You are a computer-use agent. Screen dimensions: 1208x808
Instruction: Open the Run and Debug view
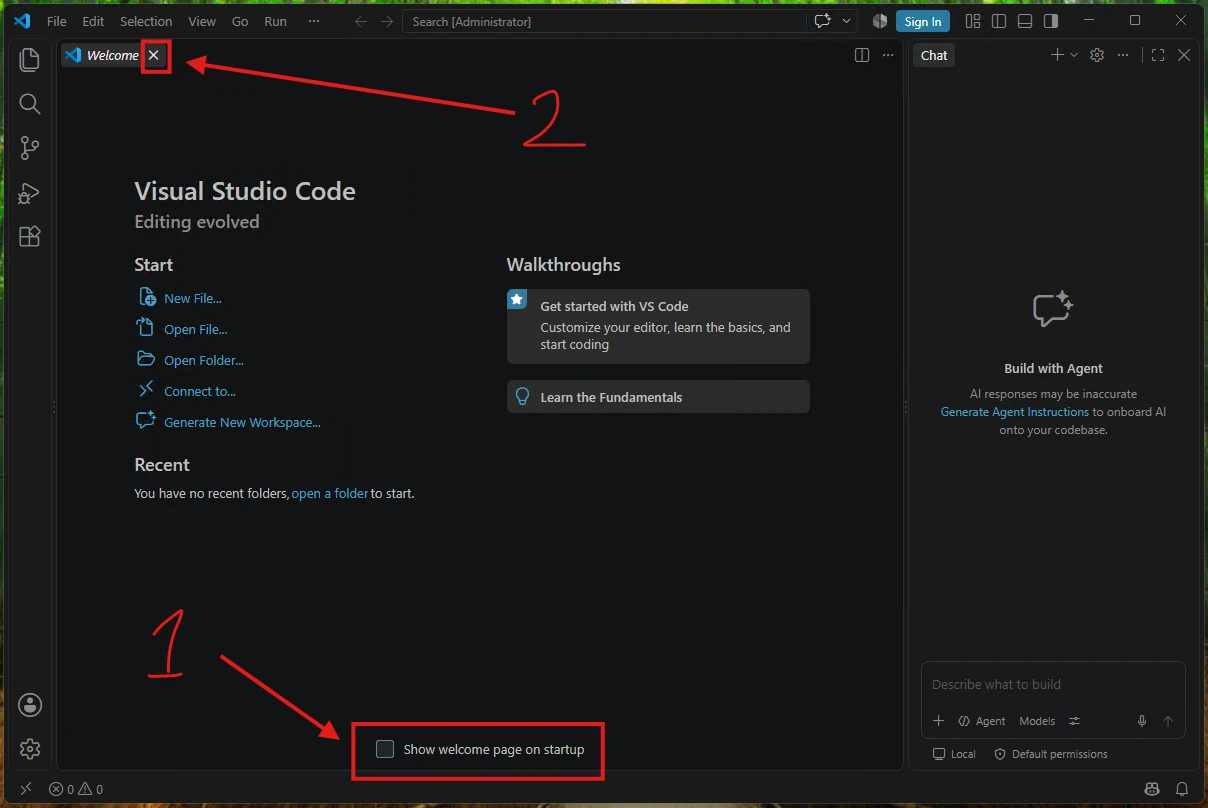(30, 192)
